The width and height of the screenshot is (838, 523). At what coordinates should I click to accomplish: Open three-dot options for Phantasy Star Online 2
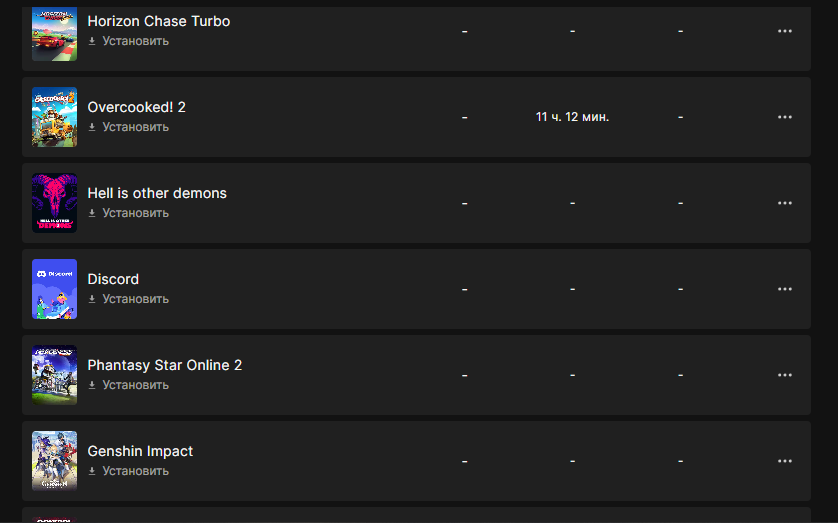(x=785, y=375)
